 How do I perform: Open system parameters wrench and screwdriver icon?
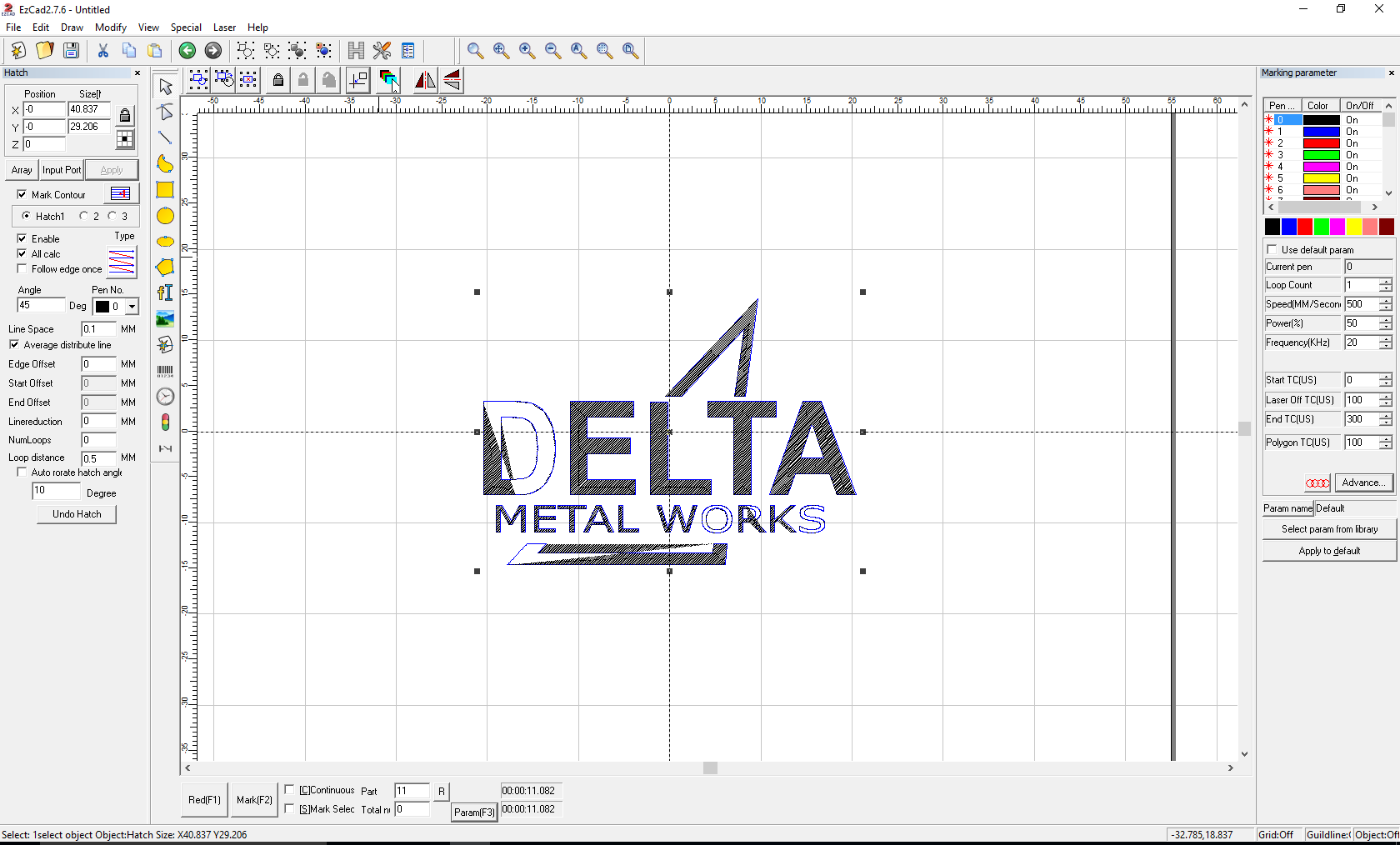click(x=382, y=50)
